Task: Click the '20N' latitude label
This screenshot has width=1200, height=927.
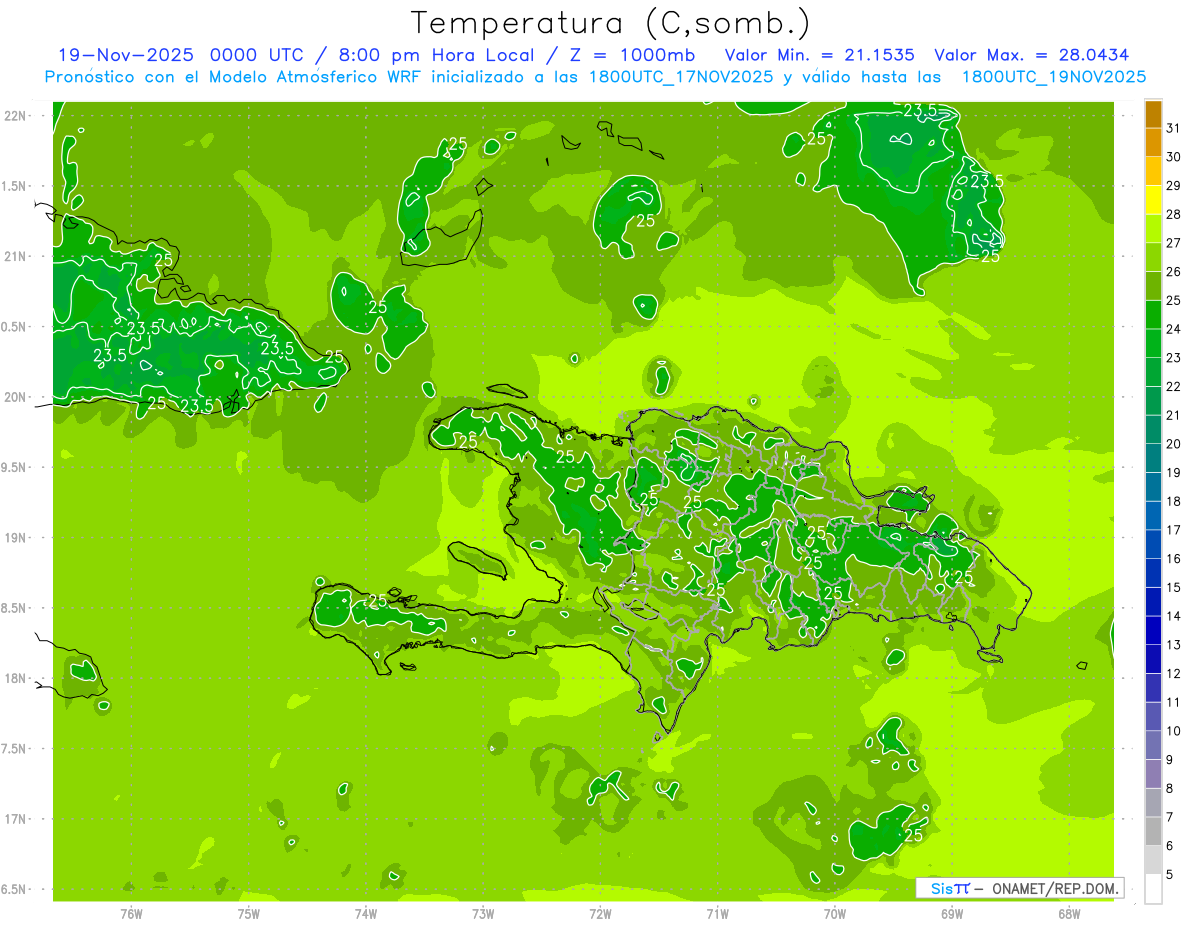Action: (x=15, y=398)
